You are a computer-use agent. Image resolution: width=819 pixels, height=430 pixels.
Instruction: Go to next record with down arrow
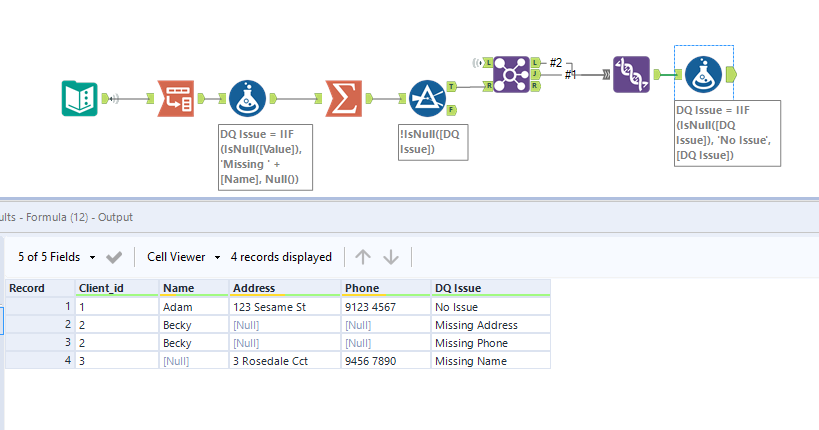391,257
